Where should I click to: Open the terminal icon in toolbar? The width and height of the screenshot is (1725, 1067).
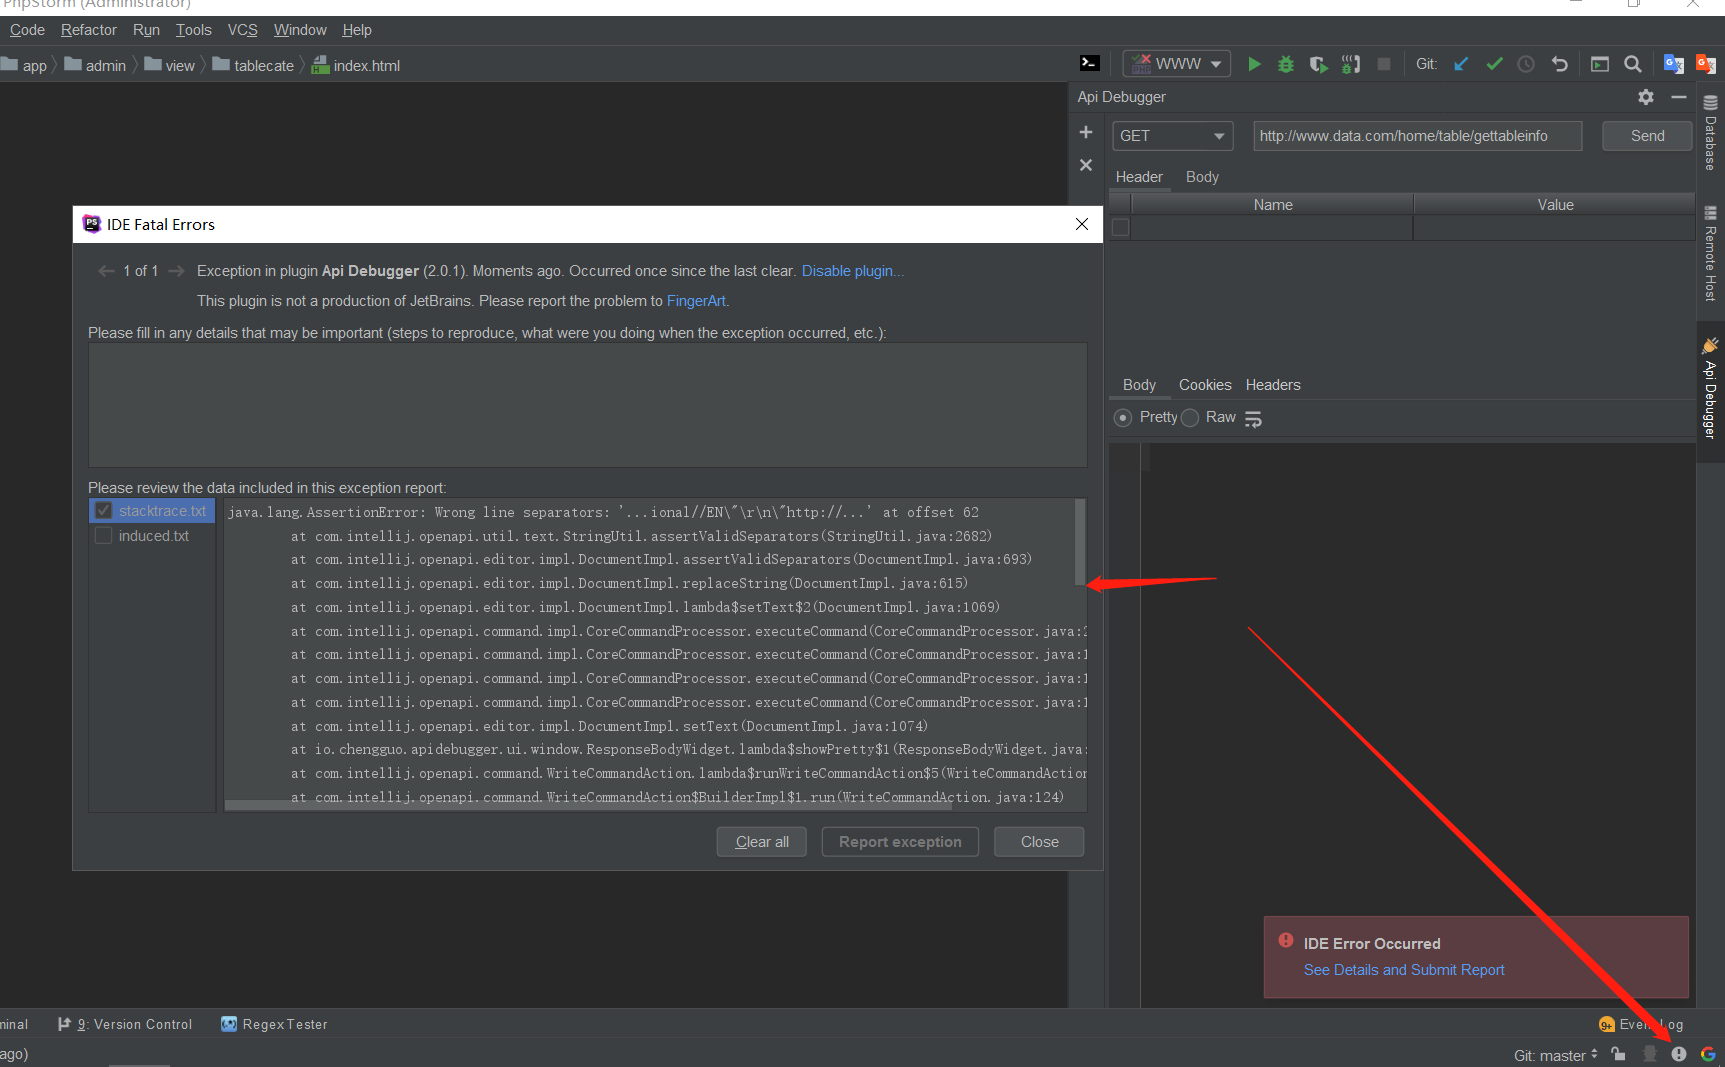[x=1090, y=63]
